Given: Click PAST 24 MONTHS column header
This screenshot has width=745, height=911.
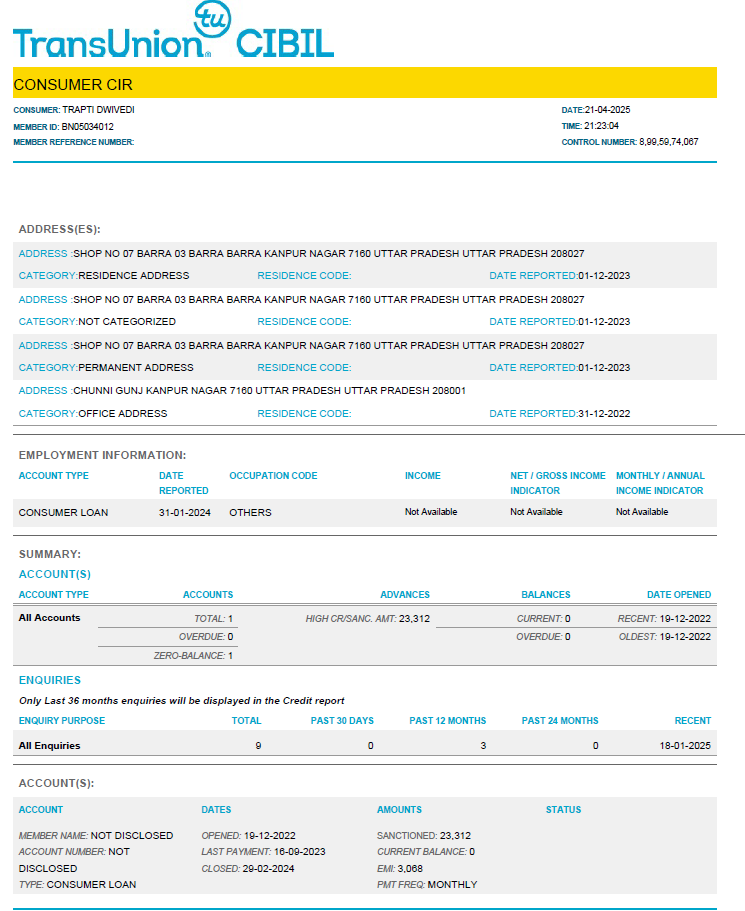Looking at the screenshot, I should click(x=560, y=720).
